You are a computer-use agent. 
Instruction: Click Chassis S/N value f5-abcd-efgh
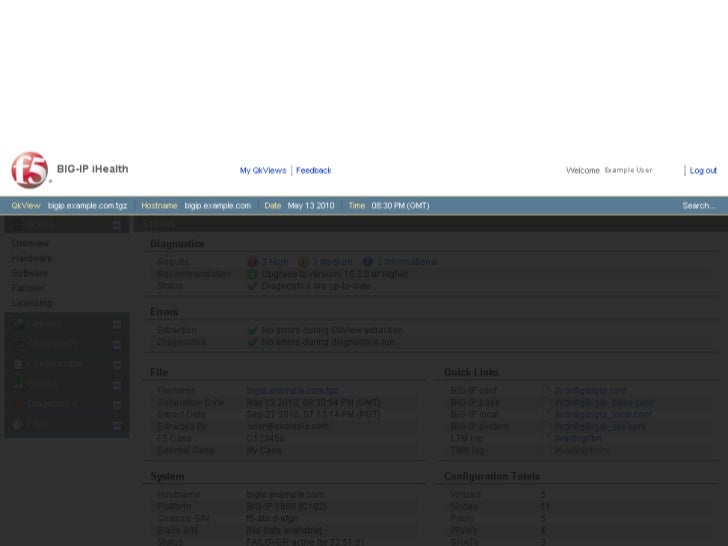click(272, 518)
